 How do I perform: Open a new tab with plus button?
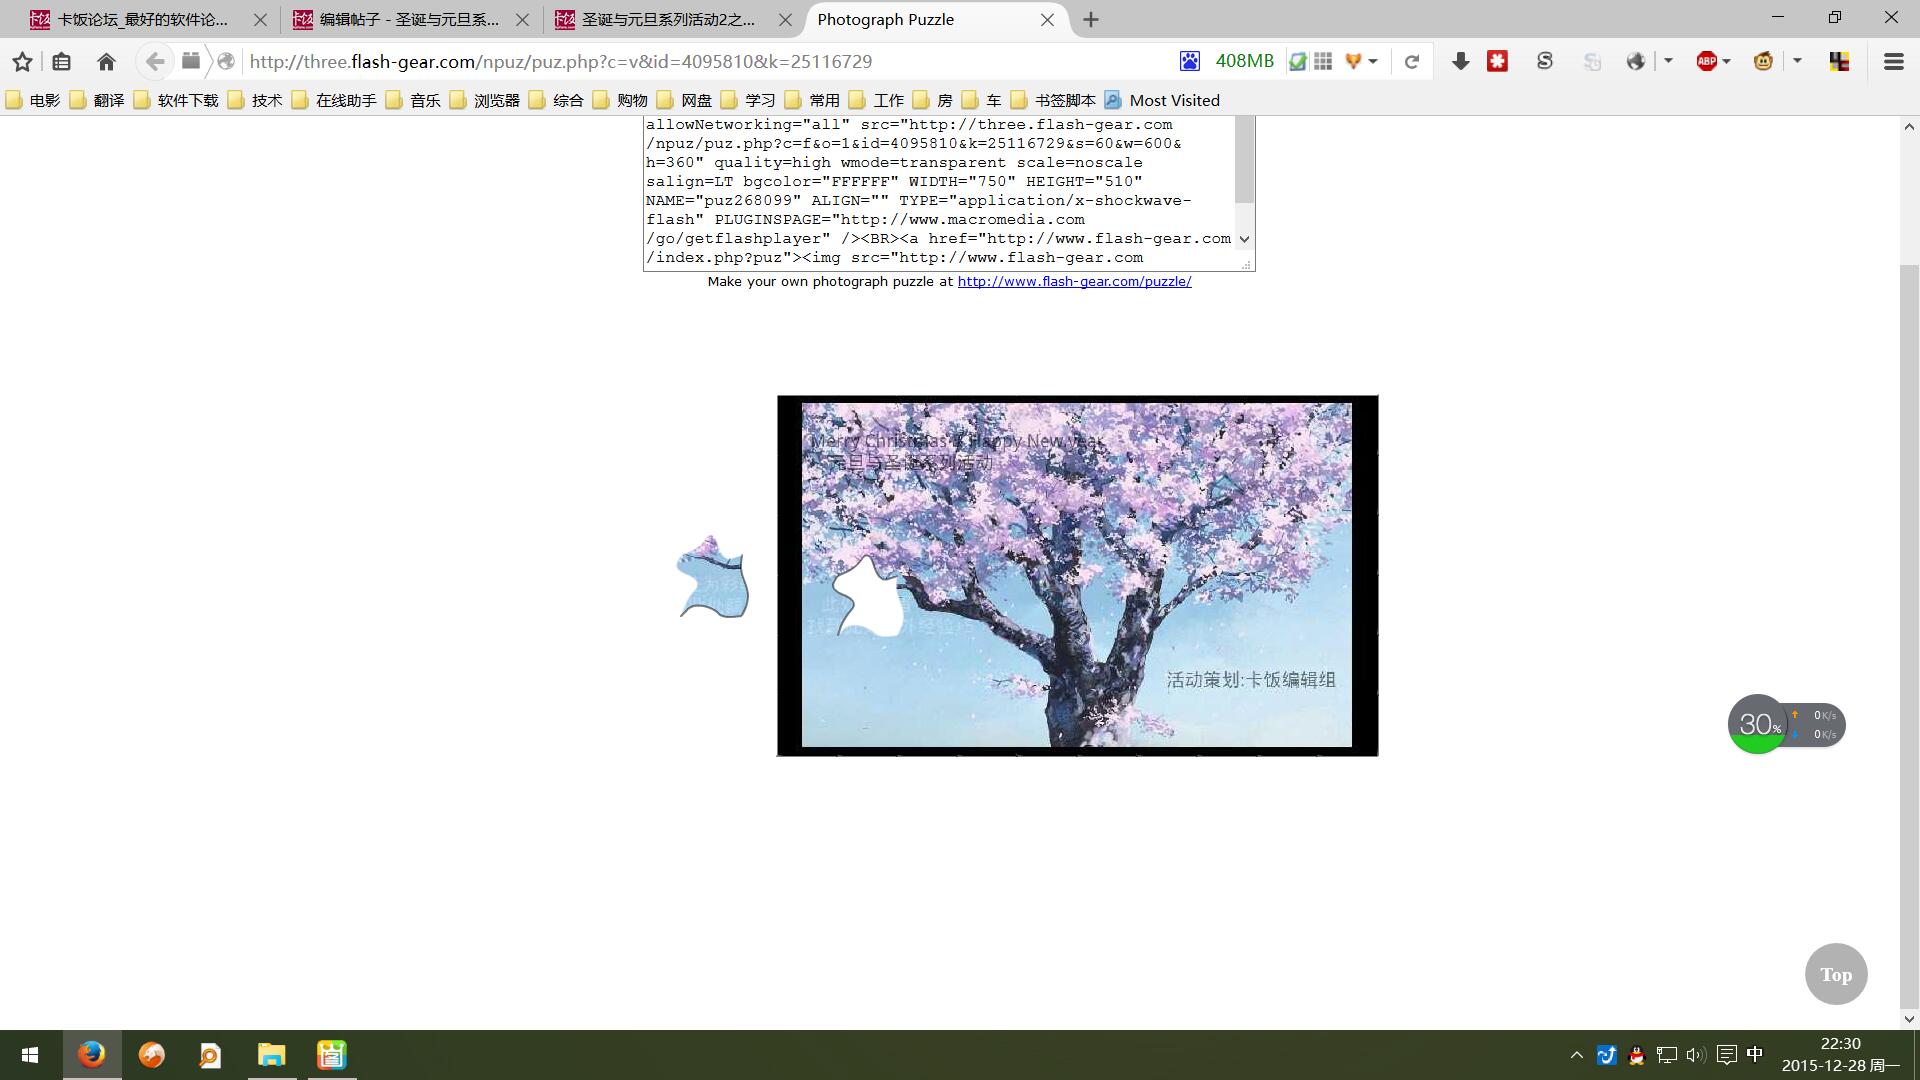[1091, 20]
